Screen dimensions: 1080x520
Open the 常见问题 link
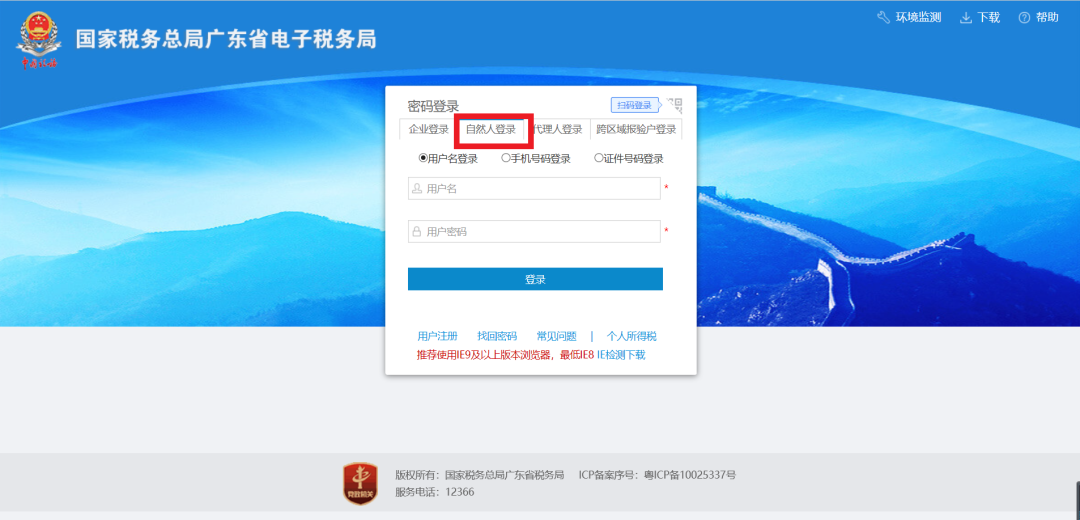coord(557,336)
